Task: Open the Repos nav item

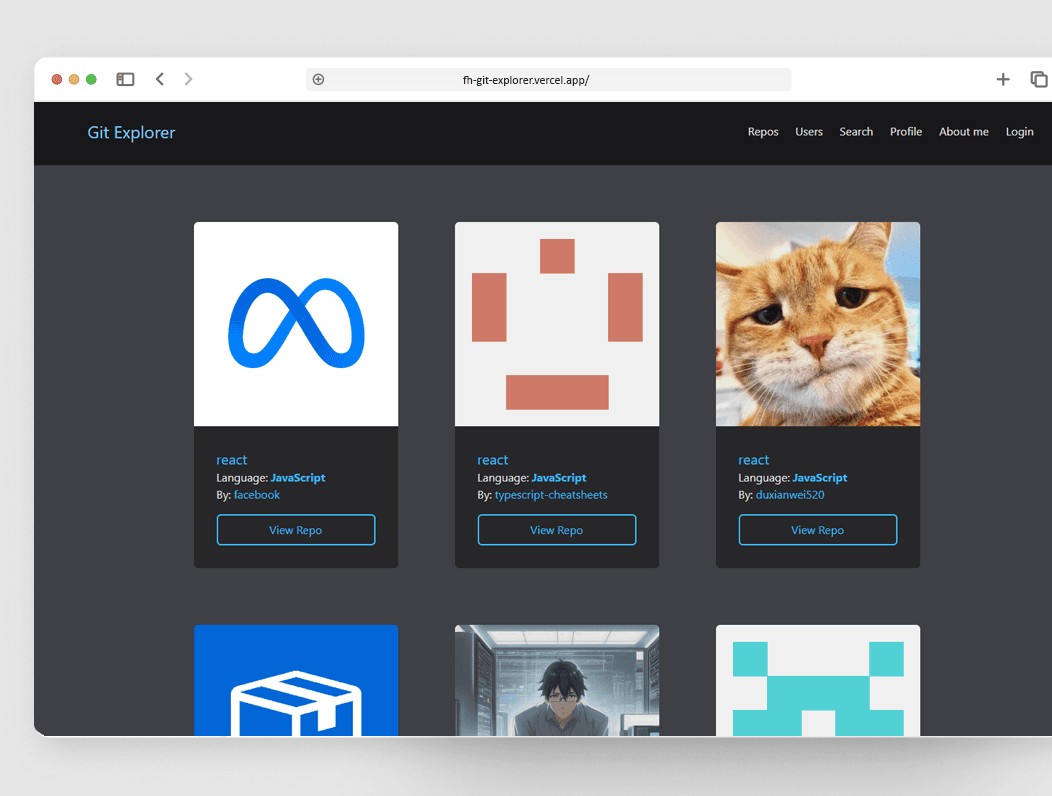Action: point(763,132)
